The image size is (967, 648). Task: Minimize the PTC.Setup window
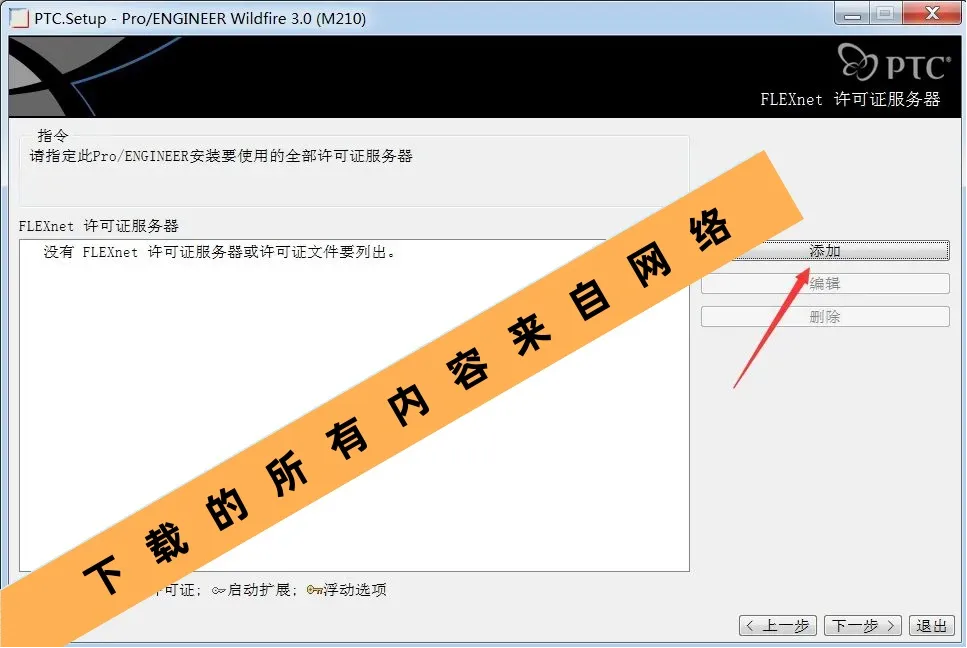coord(852,14)
